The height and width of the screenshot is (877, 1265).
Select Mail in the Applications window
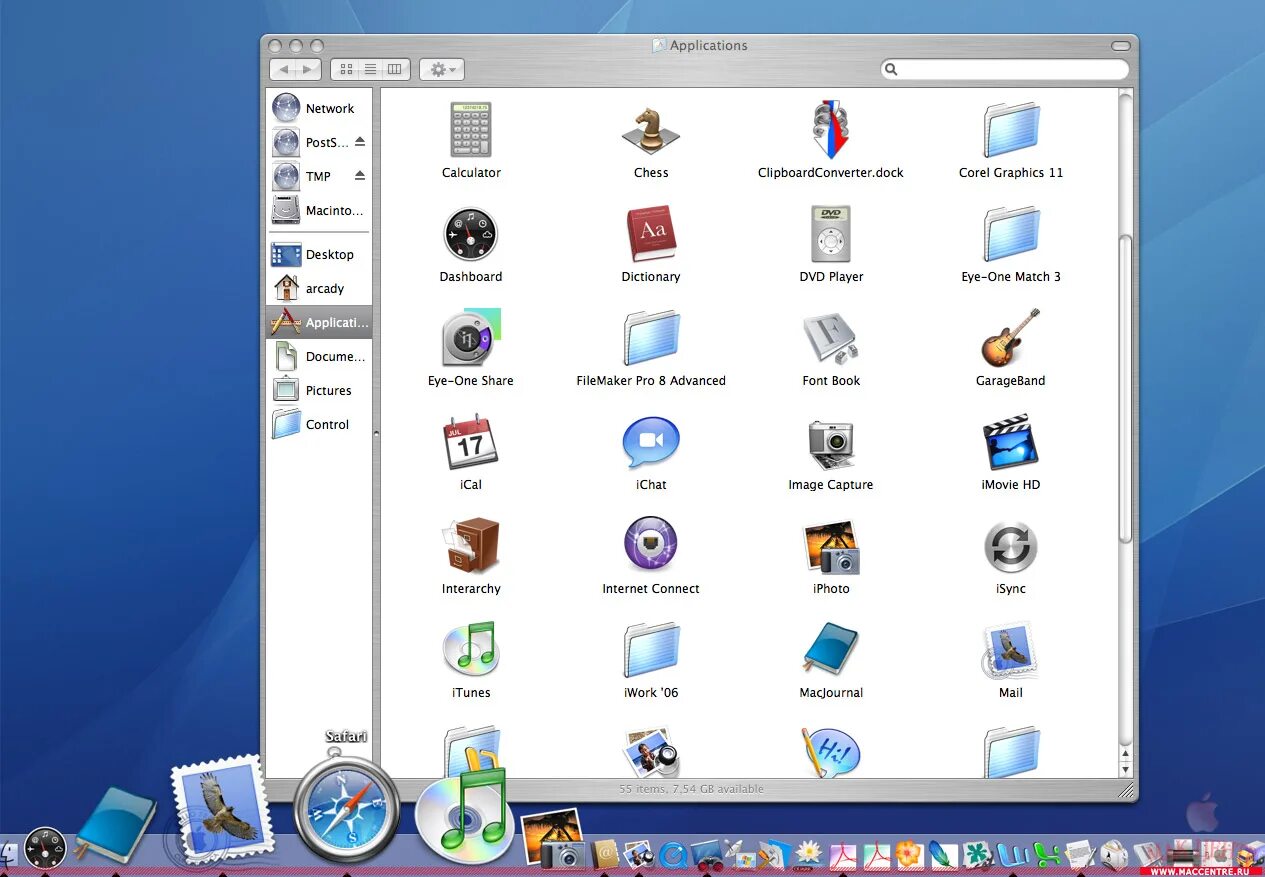(1011, 650)
